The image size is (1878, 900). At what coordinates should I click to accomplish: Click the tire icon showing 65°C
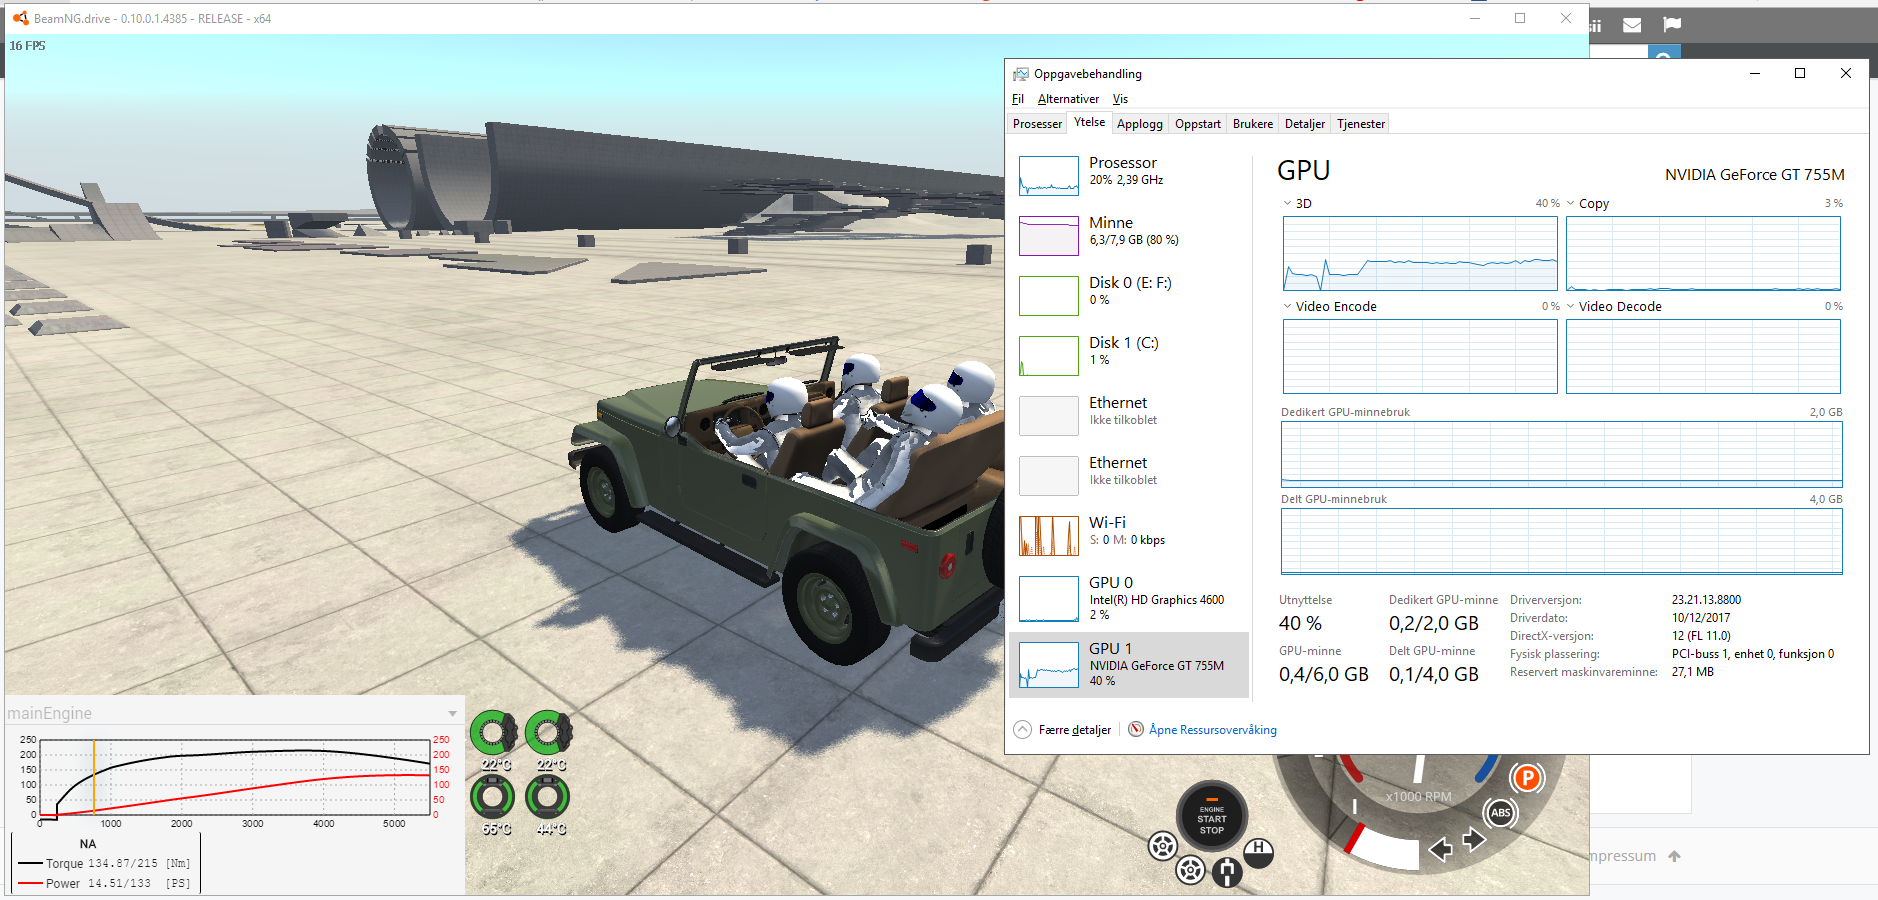pyautogui.click(x=492, y=797)
